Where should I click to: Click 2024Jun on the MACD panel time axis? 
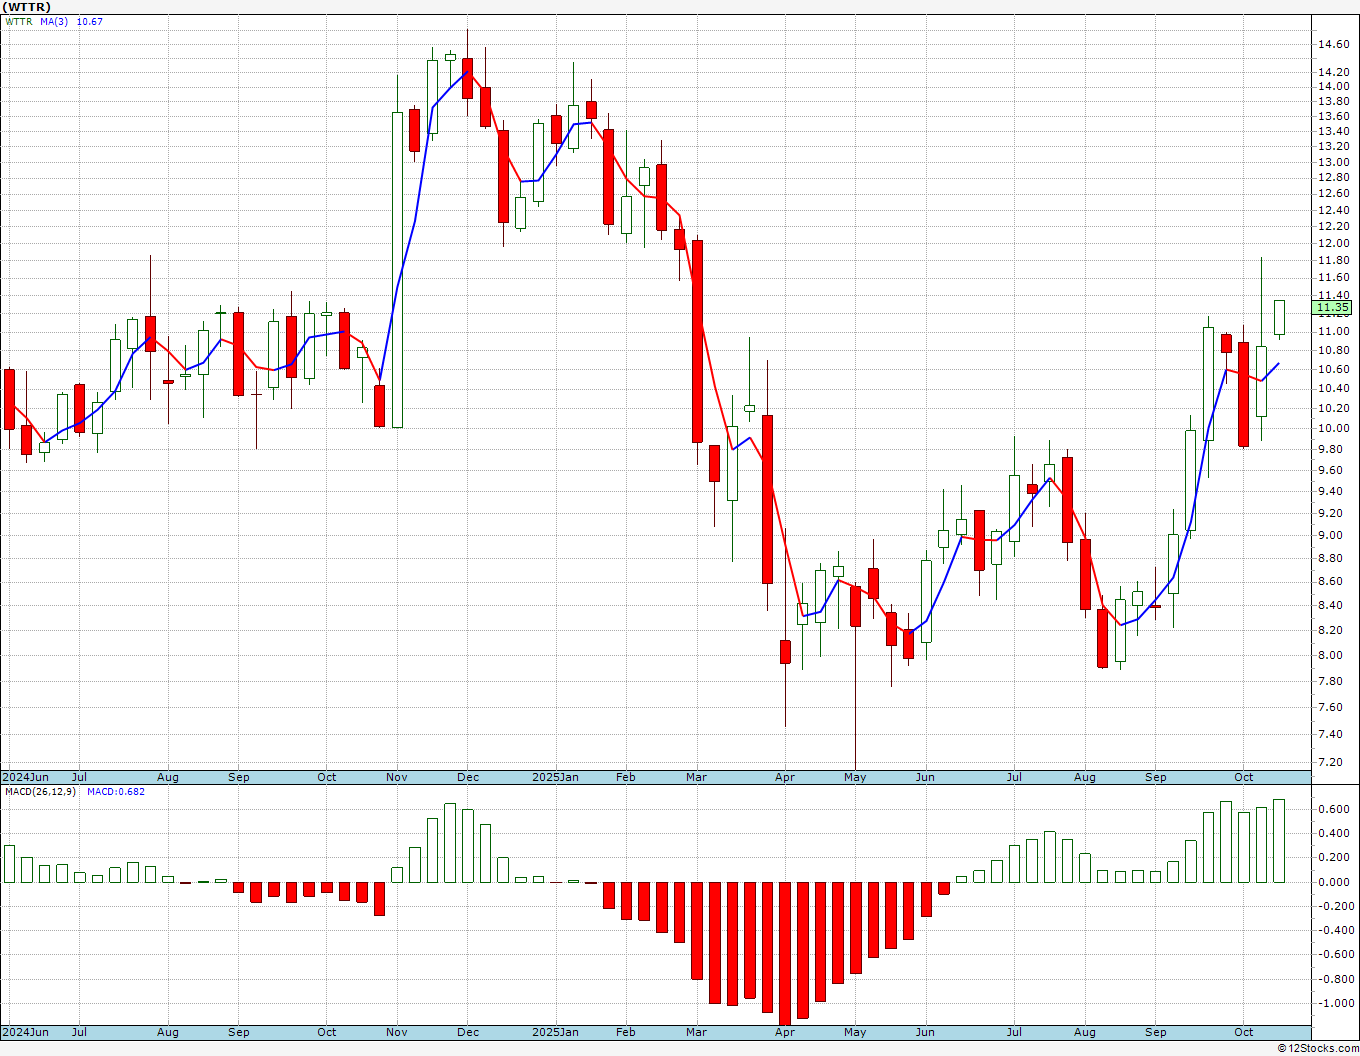coord(25,1032)
